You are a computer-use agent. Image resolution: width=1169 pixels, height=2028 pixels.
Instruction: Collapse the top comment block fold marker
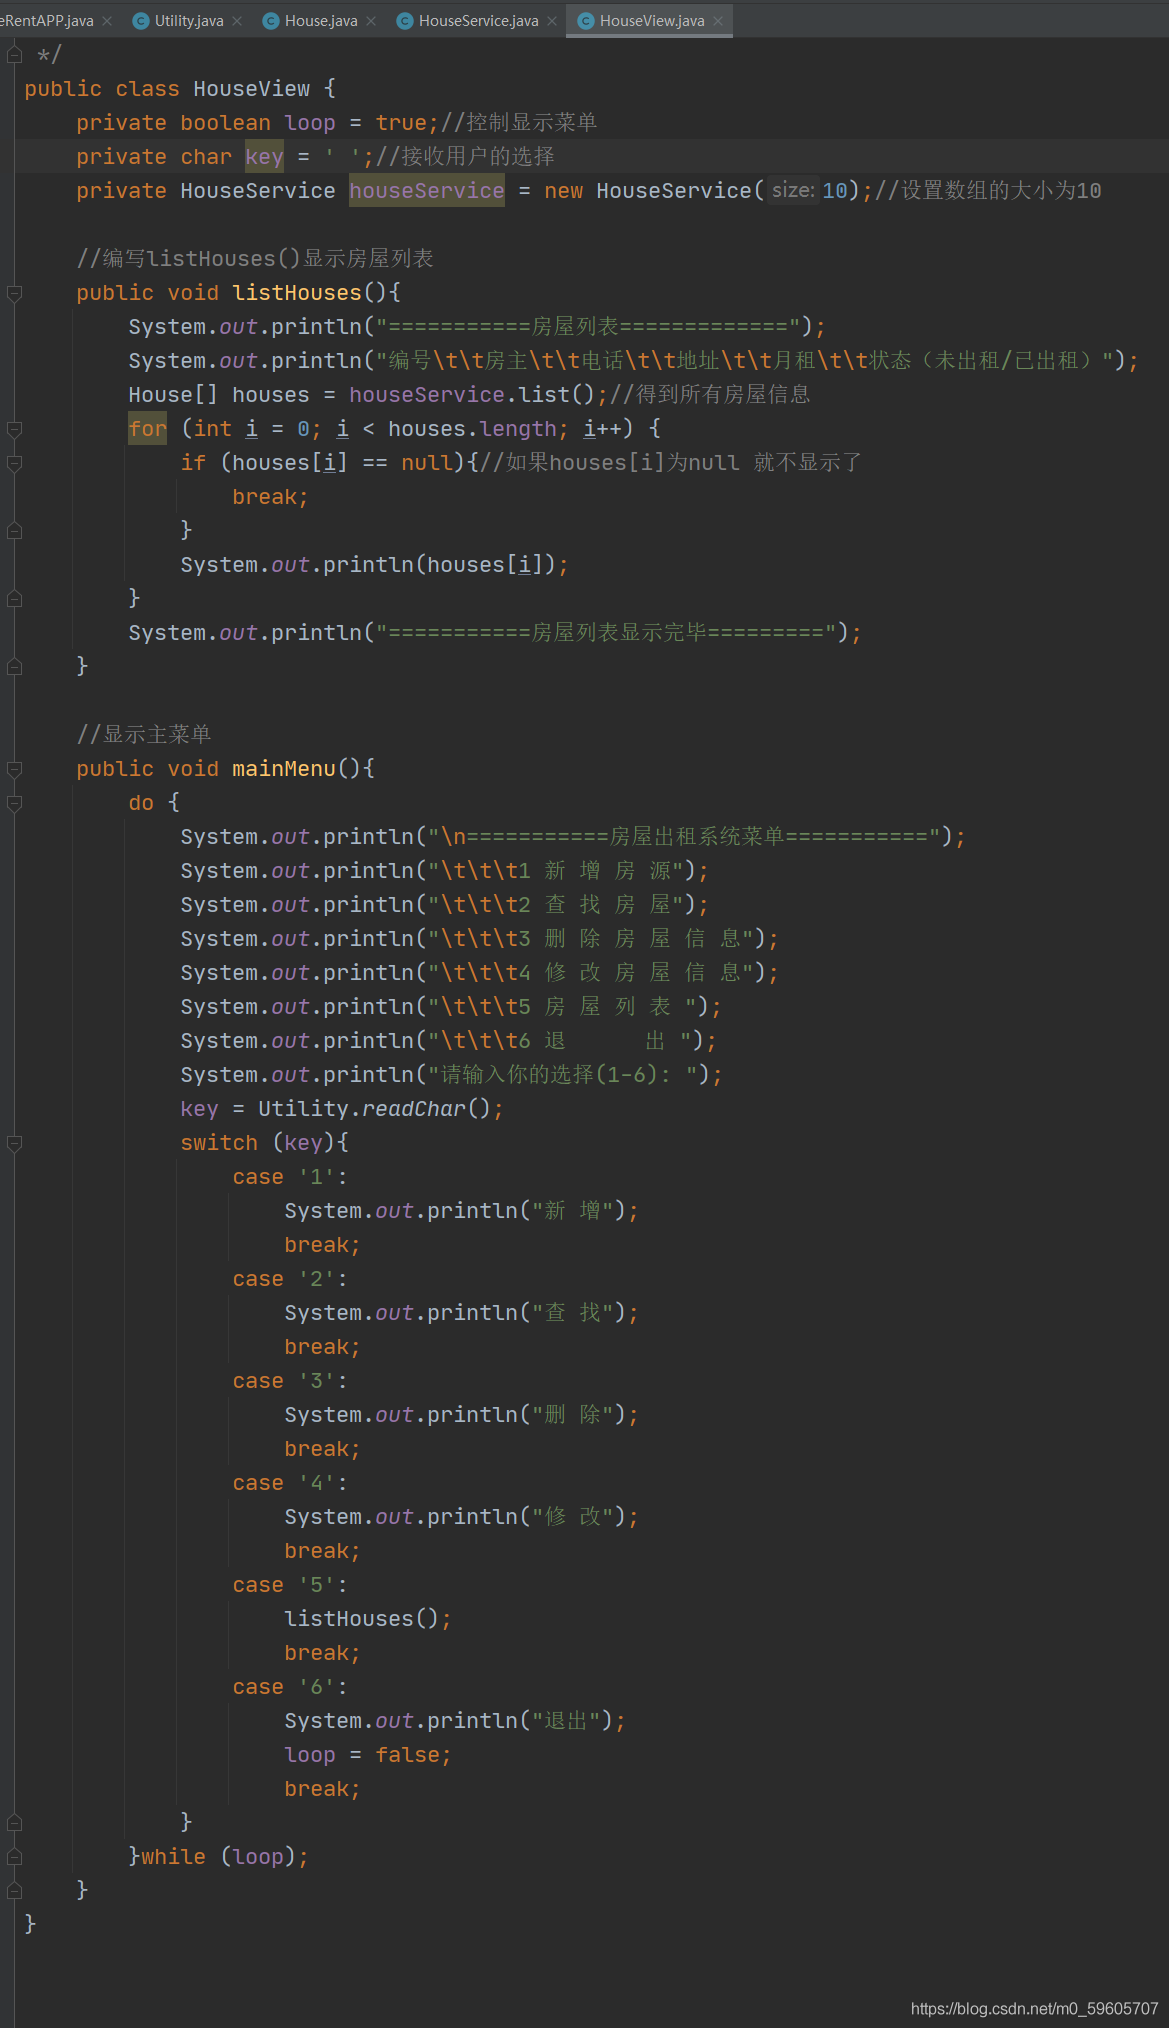pyautogui.click(x=15, y=53)
